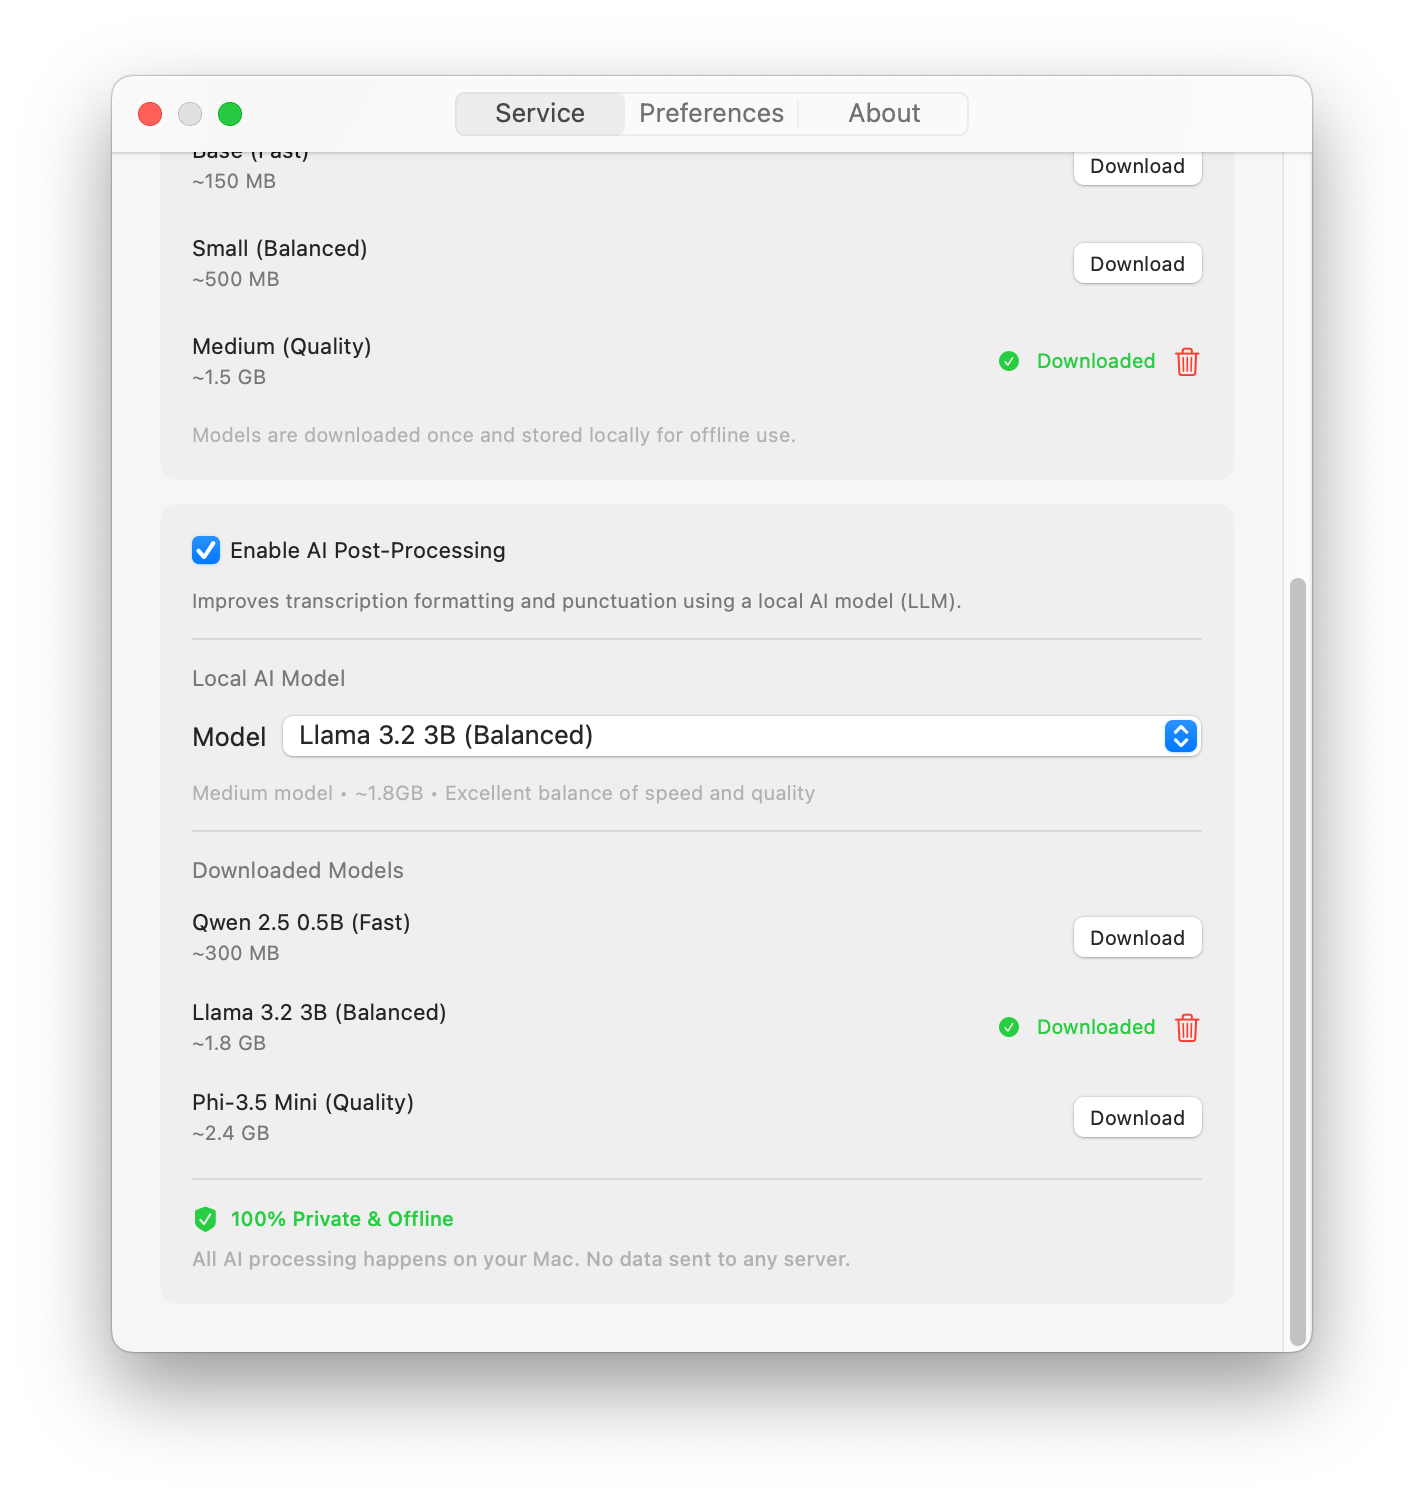Screen dimensions: 1424x1500
Task: Delete the downloaded Llama 3.2 3B model
Action: [x=1187, y=1027]
